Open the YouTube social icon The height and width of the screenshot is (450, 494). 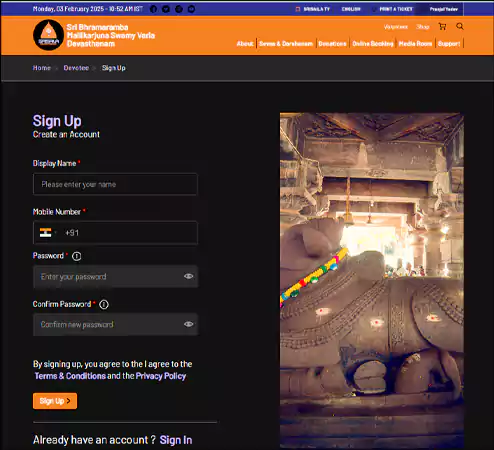tap(191, 9)
